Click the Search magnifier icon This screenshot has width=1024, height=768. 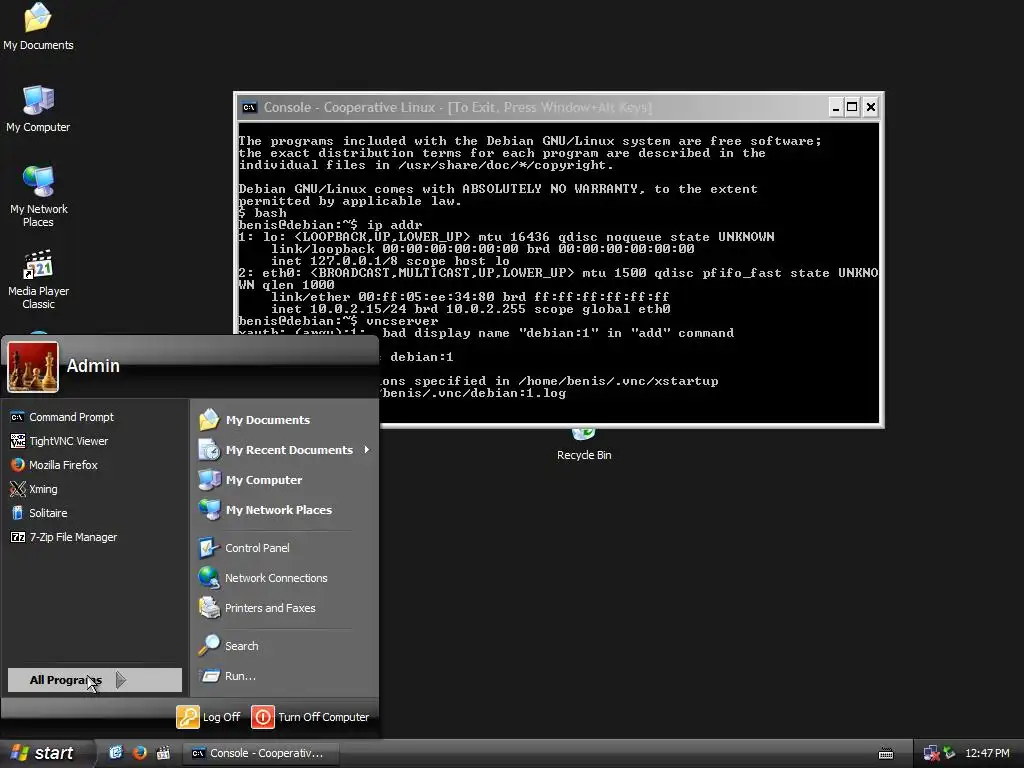209,646
